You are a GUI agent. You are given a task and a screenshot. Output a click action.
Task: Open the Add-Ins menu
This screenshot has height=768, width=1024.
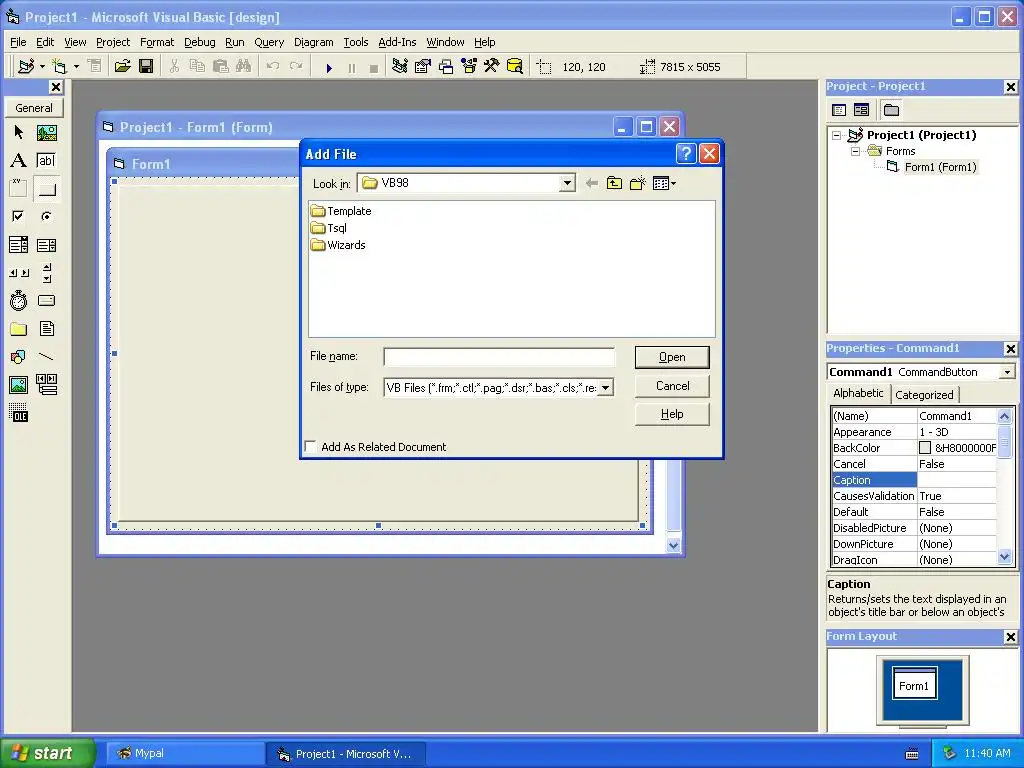[397, 42]
